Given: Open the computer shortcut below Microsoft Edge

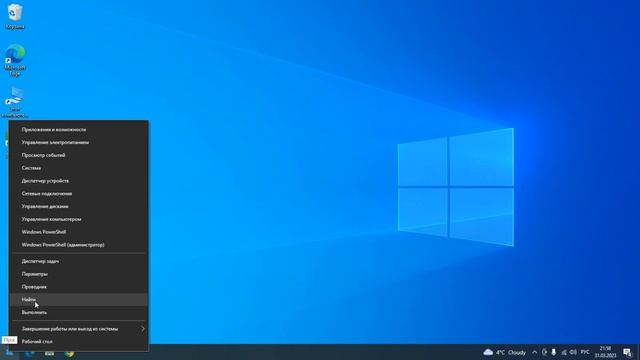Looking at the screenshot, I should [x=15, y=102].
